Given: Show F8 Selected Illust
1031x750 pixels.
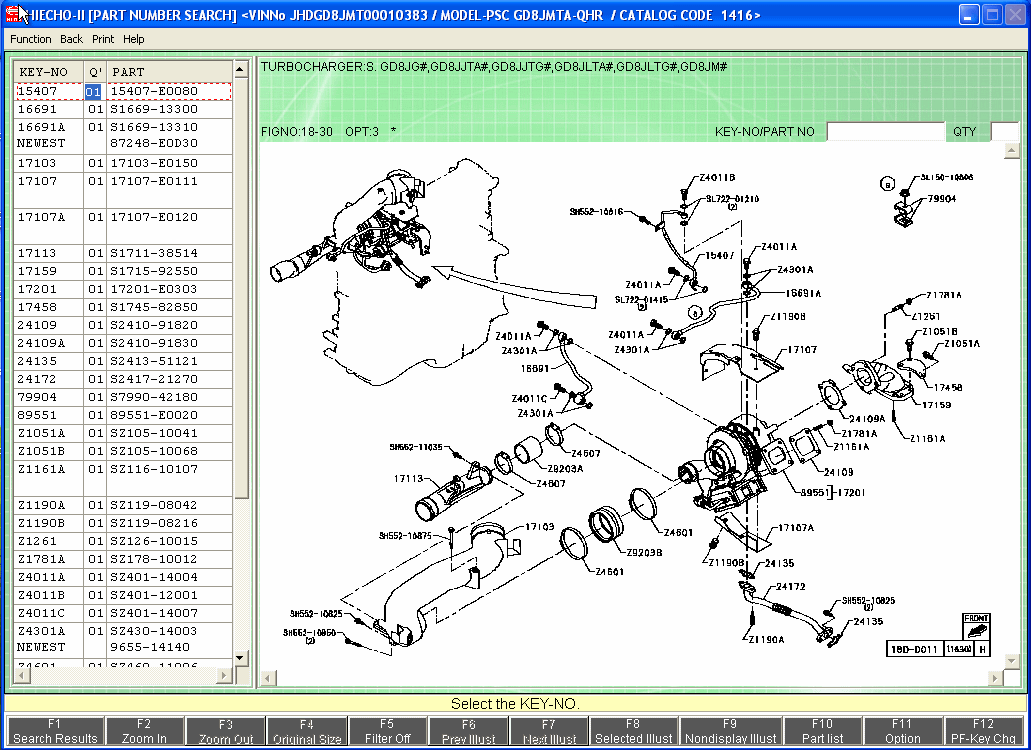Looking at the screenshot, I should click(633, 731).
